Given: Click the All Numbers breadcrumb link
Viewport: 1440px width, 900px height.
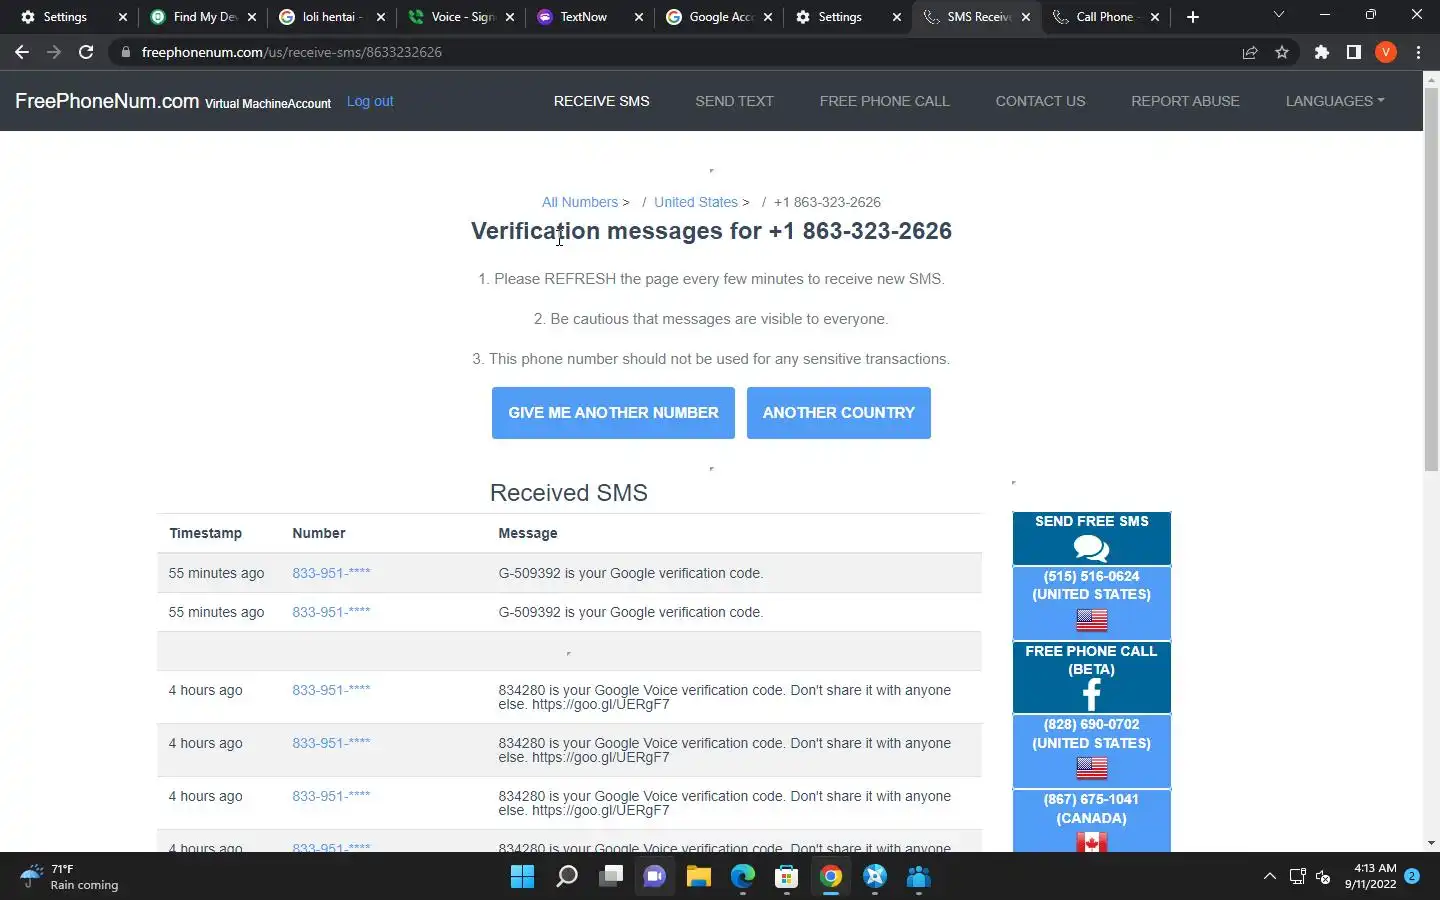Looking at the screenshot, I should coord(580,202).
